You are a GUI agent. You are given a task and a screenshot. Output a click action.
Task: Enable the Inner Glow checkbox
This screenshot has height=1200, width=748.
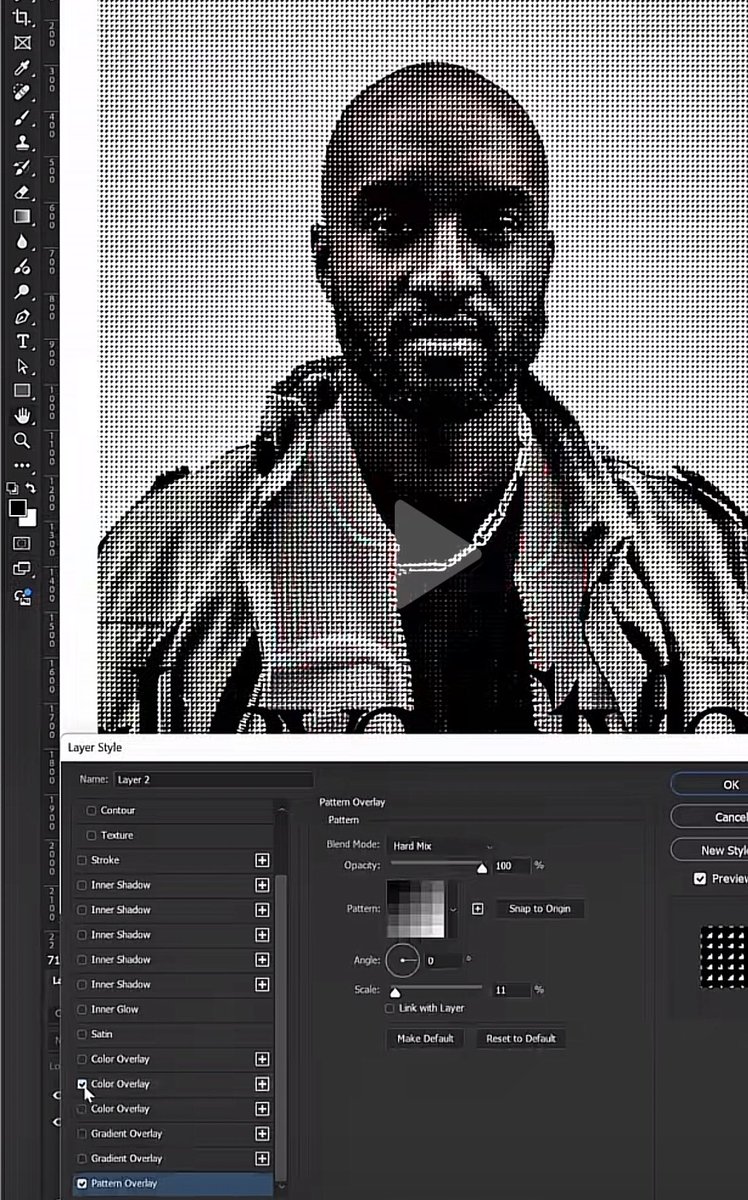(x=82, y=1009)
